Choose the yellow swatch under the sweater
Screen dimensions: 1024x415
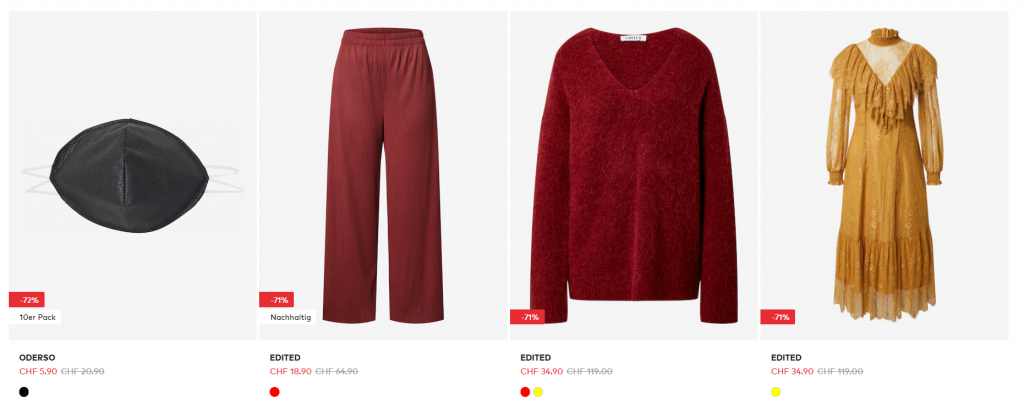pyautogui.click(x=538, y=392)
